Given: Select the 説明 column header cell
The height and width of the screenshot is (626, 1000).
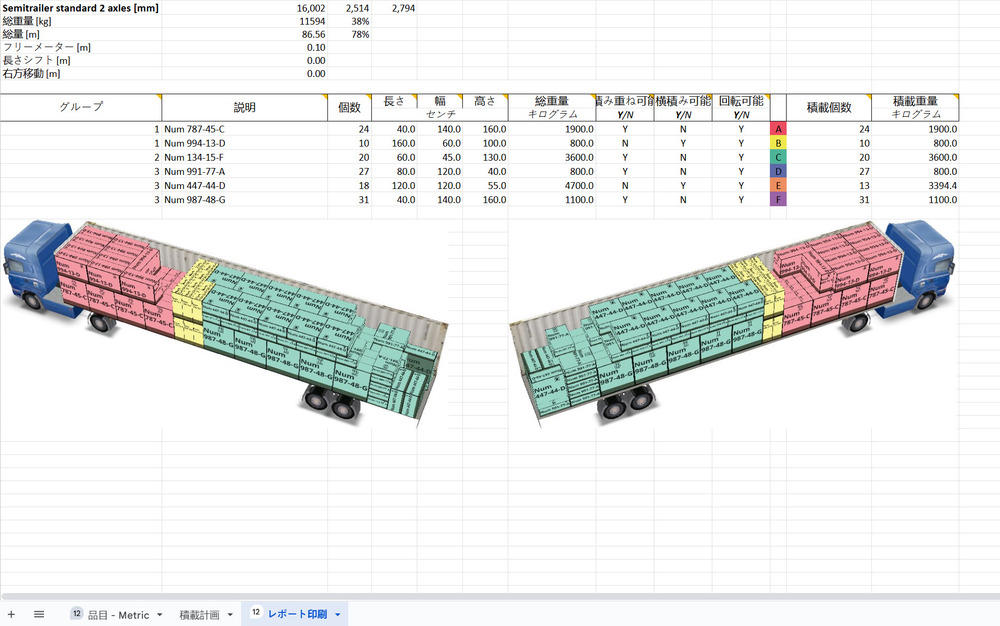Looking at the screenshot, I should [x=244, y=107].
